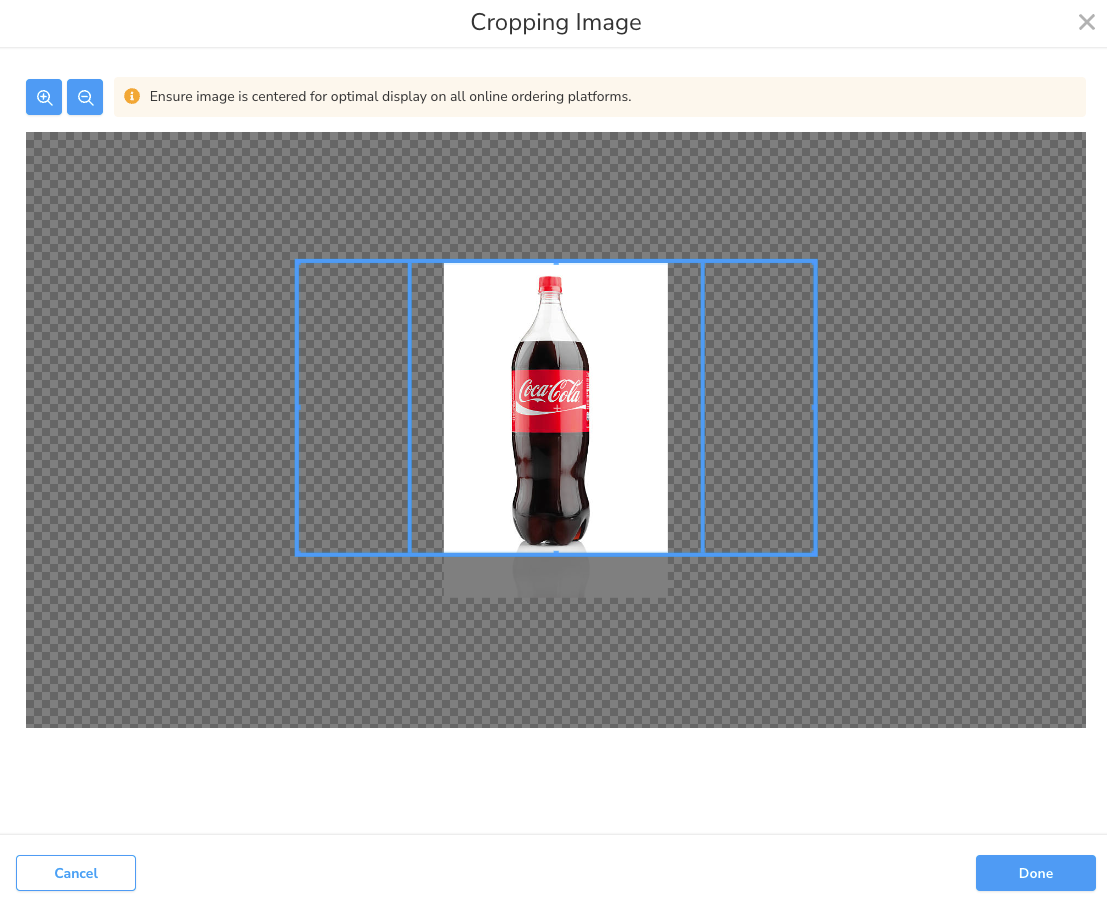1107x900 pixels.
Task: Click the right-edge crop box handle
Action: [x=815, y=408]
